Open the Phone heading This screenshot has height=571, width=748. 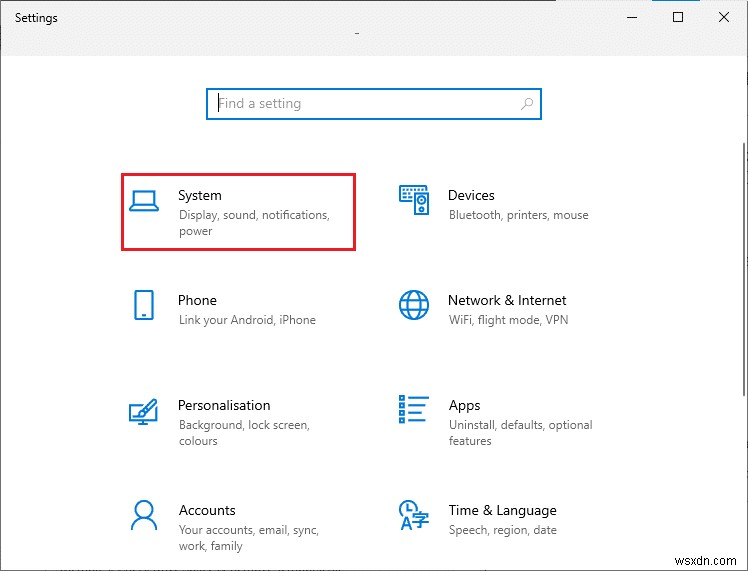pos(197,300)
